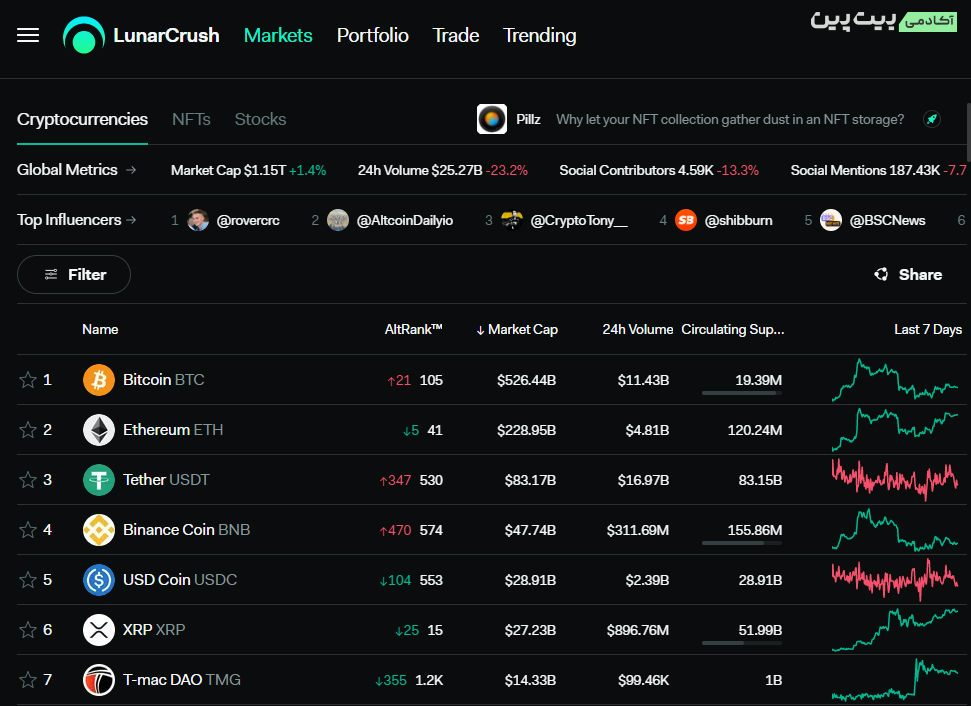This screenshot has width=971, height=706.
Task: Click the 24h Volume $25.27B metric
Action: (x=442, y=170)
